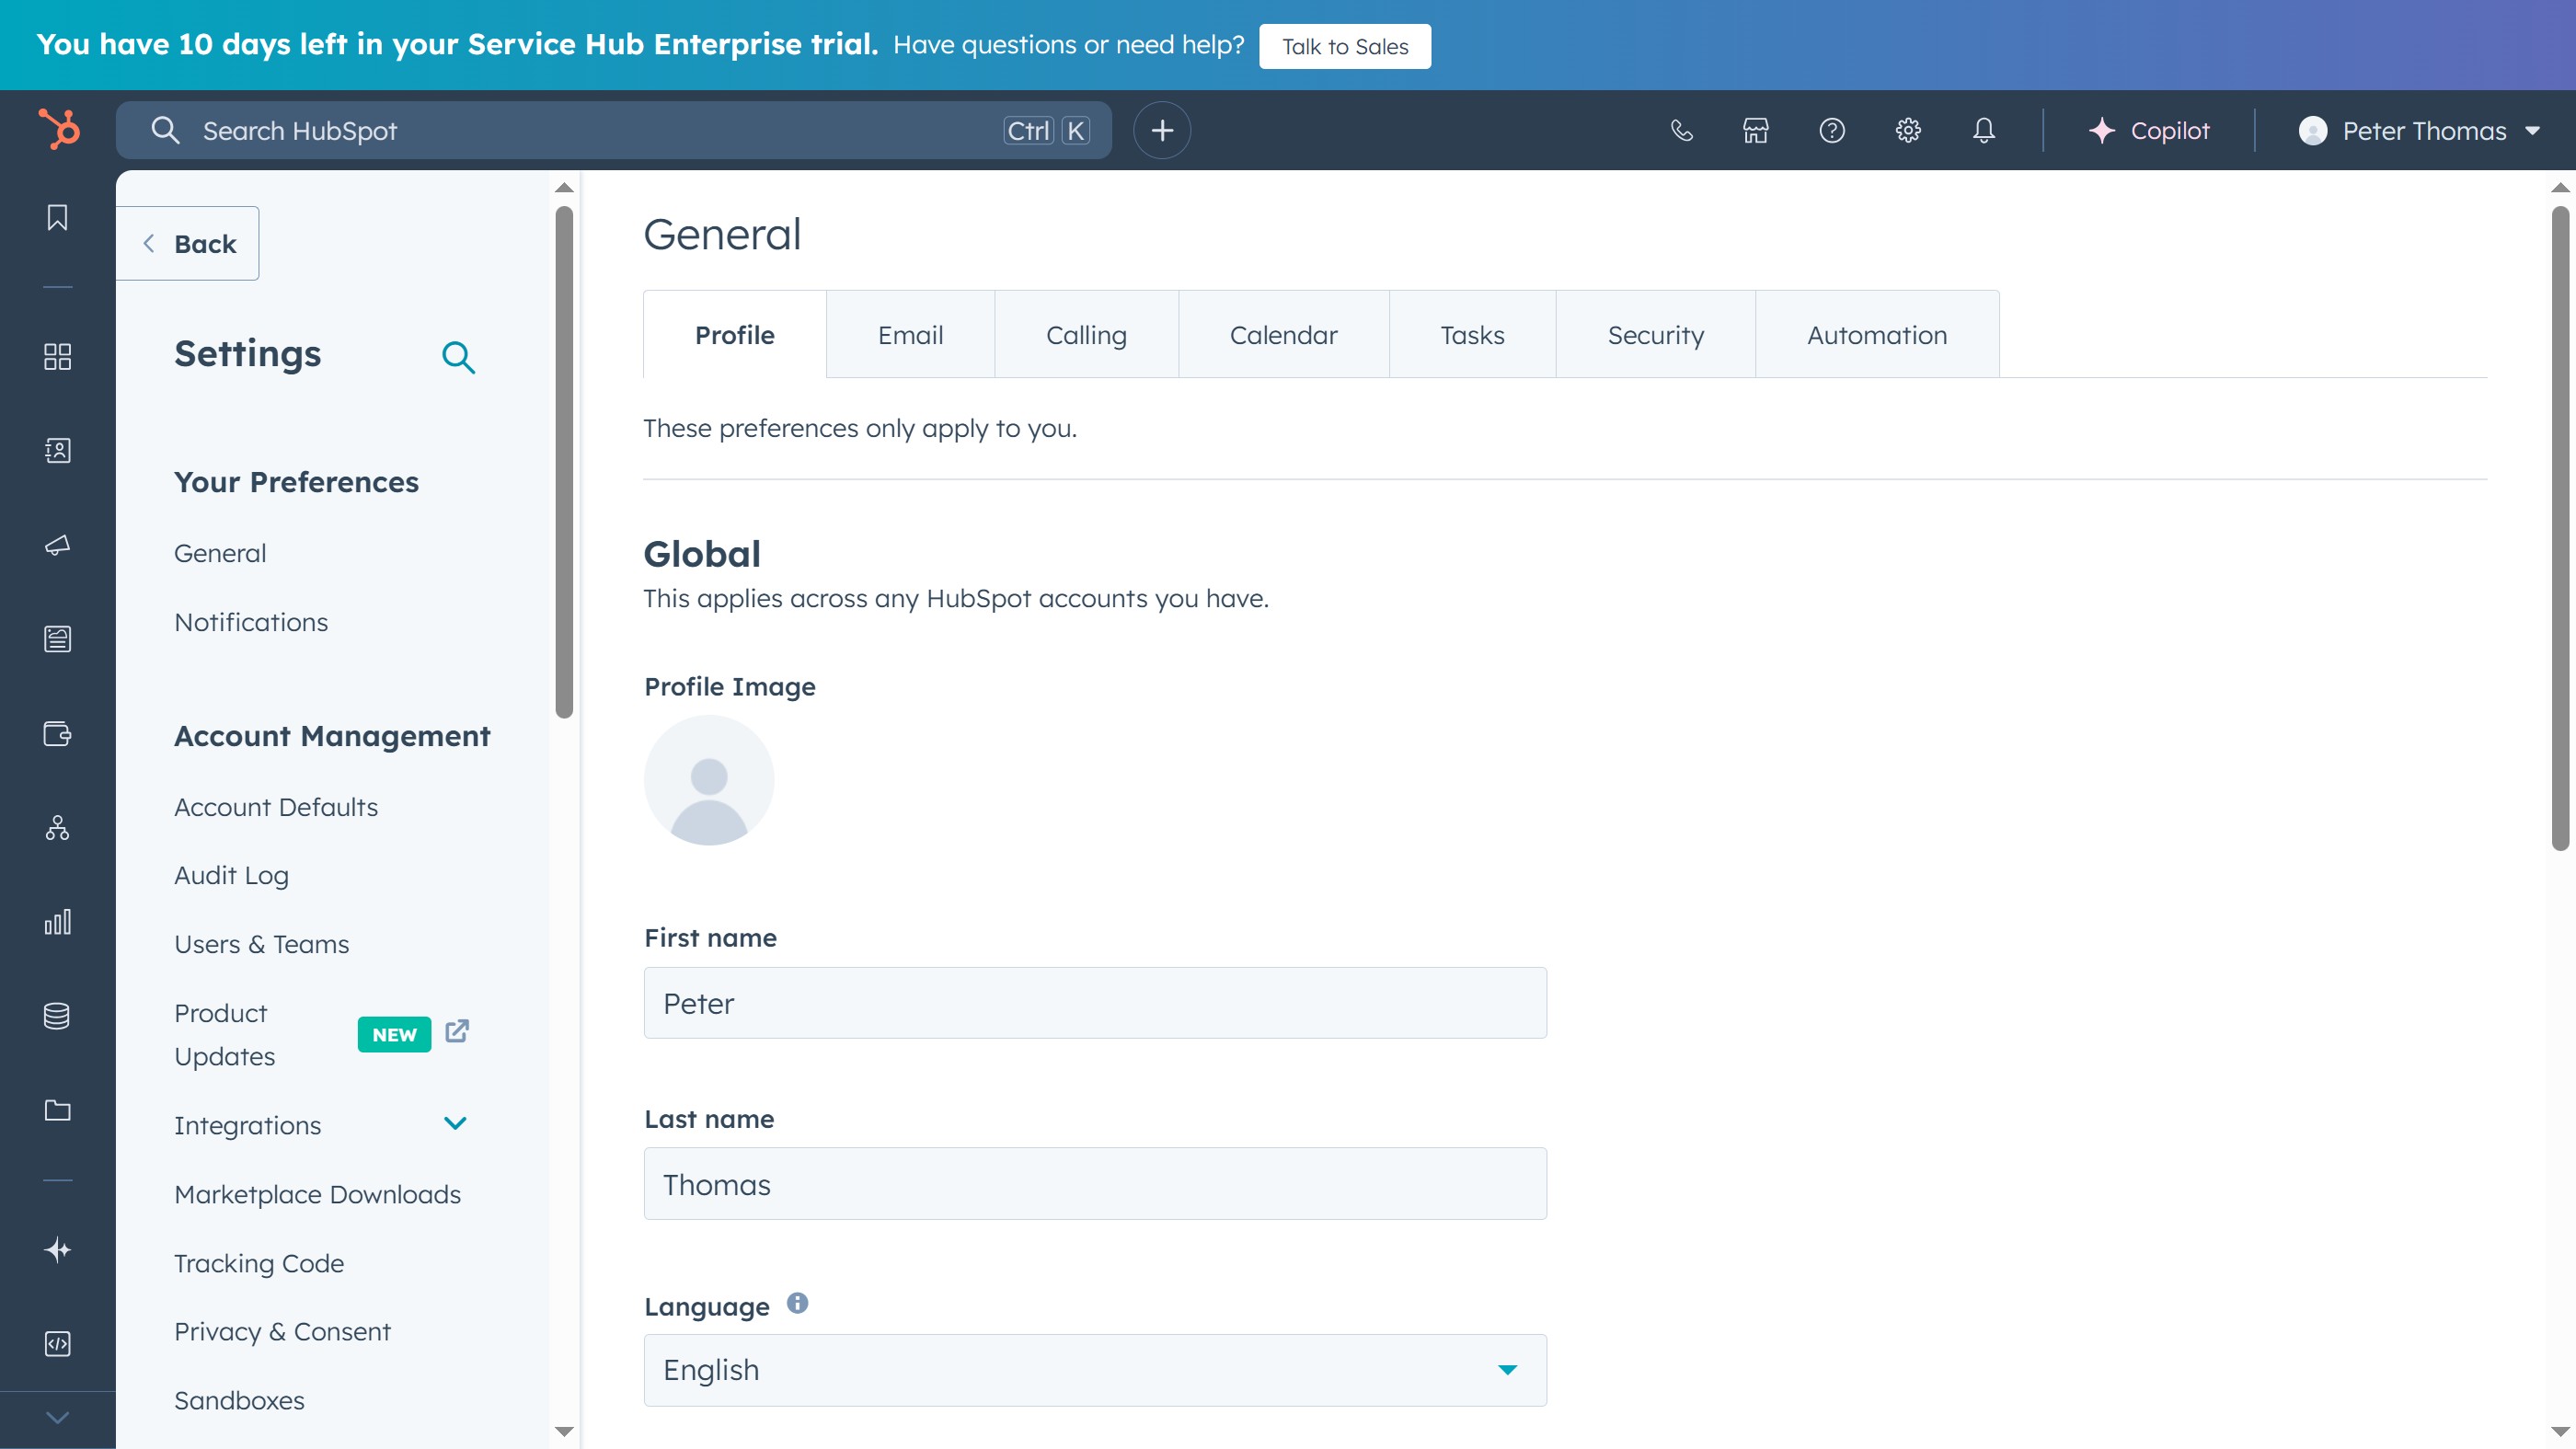Open the Notifications bell icon

pyautogui.click(x=1984, y=130)
